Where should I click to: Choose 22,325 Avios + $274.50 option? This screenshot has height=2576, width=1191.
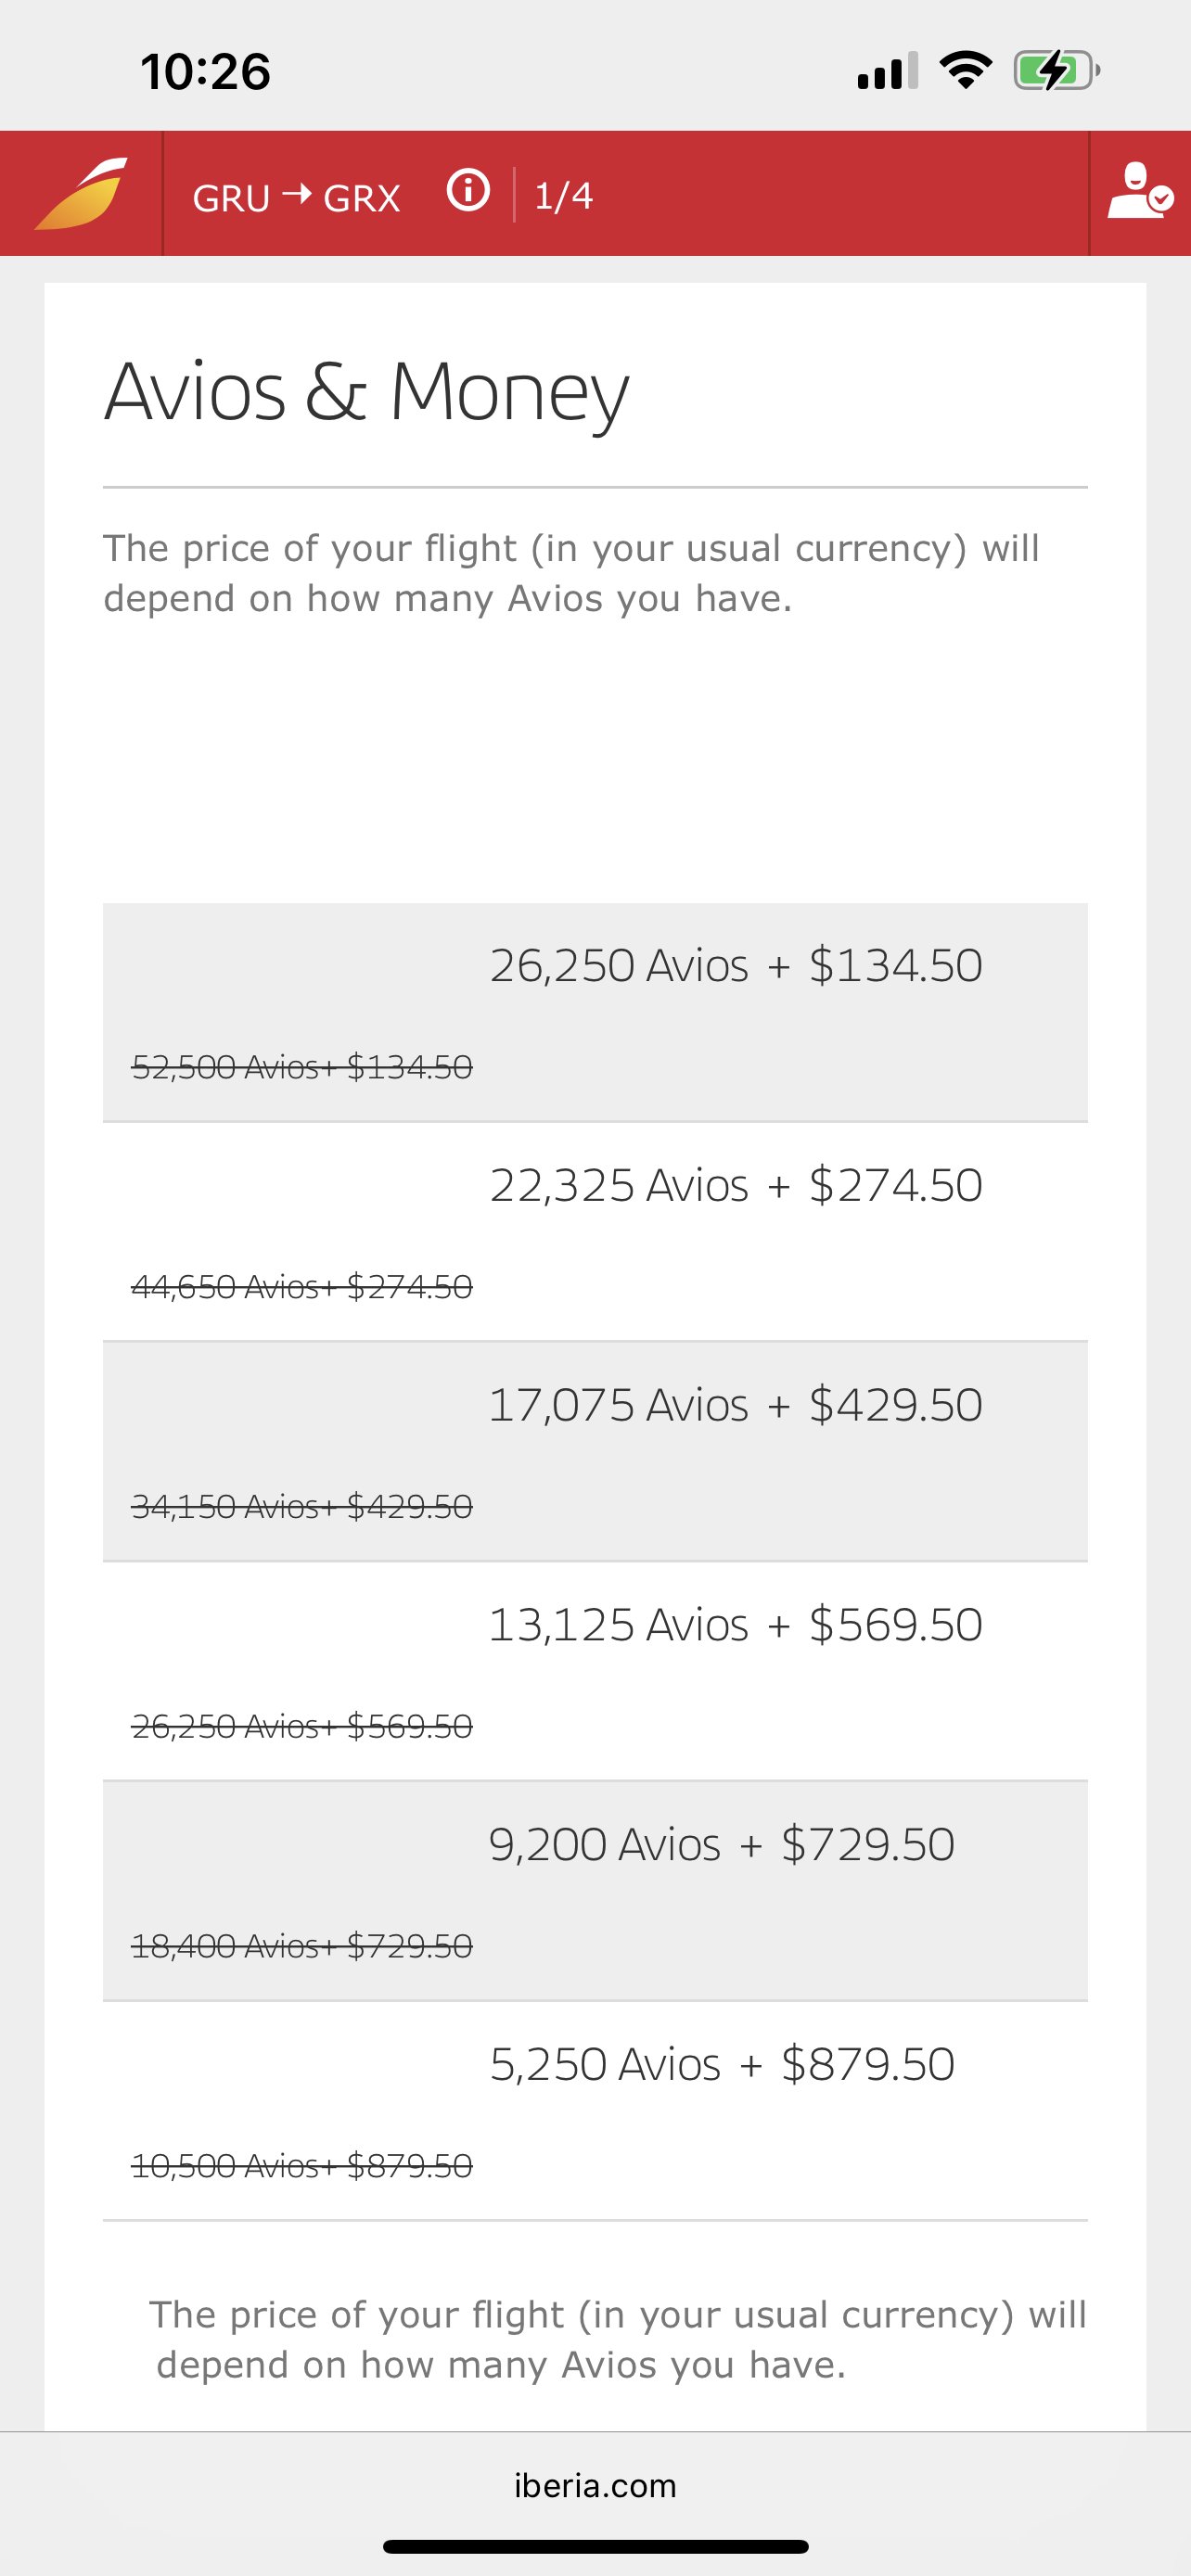click(x=595, y=1232)
